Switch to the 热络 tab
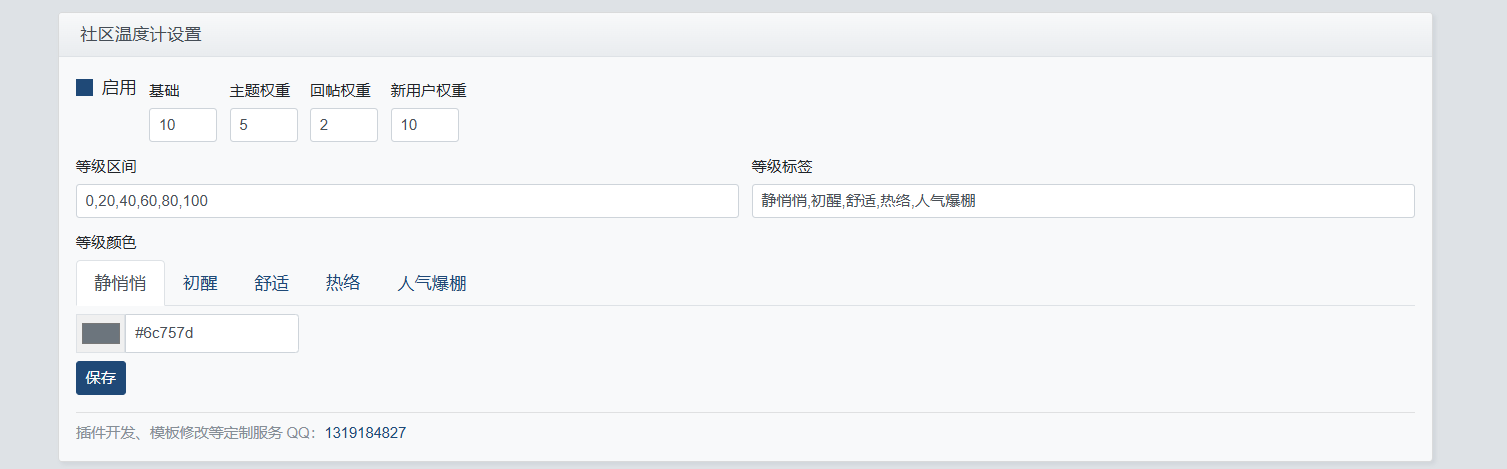The height and width of the screenshot is (469, 1507). 343,283
